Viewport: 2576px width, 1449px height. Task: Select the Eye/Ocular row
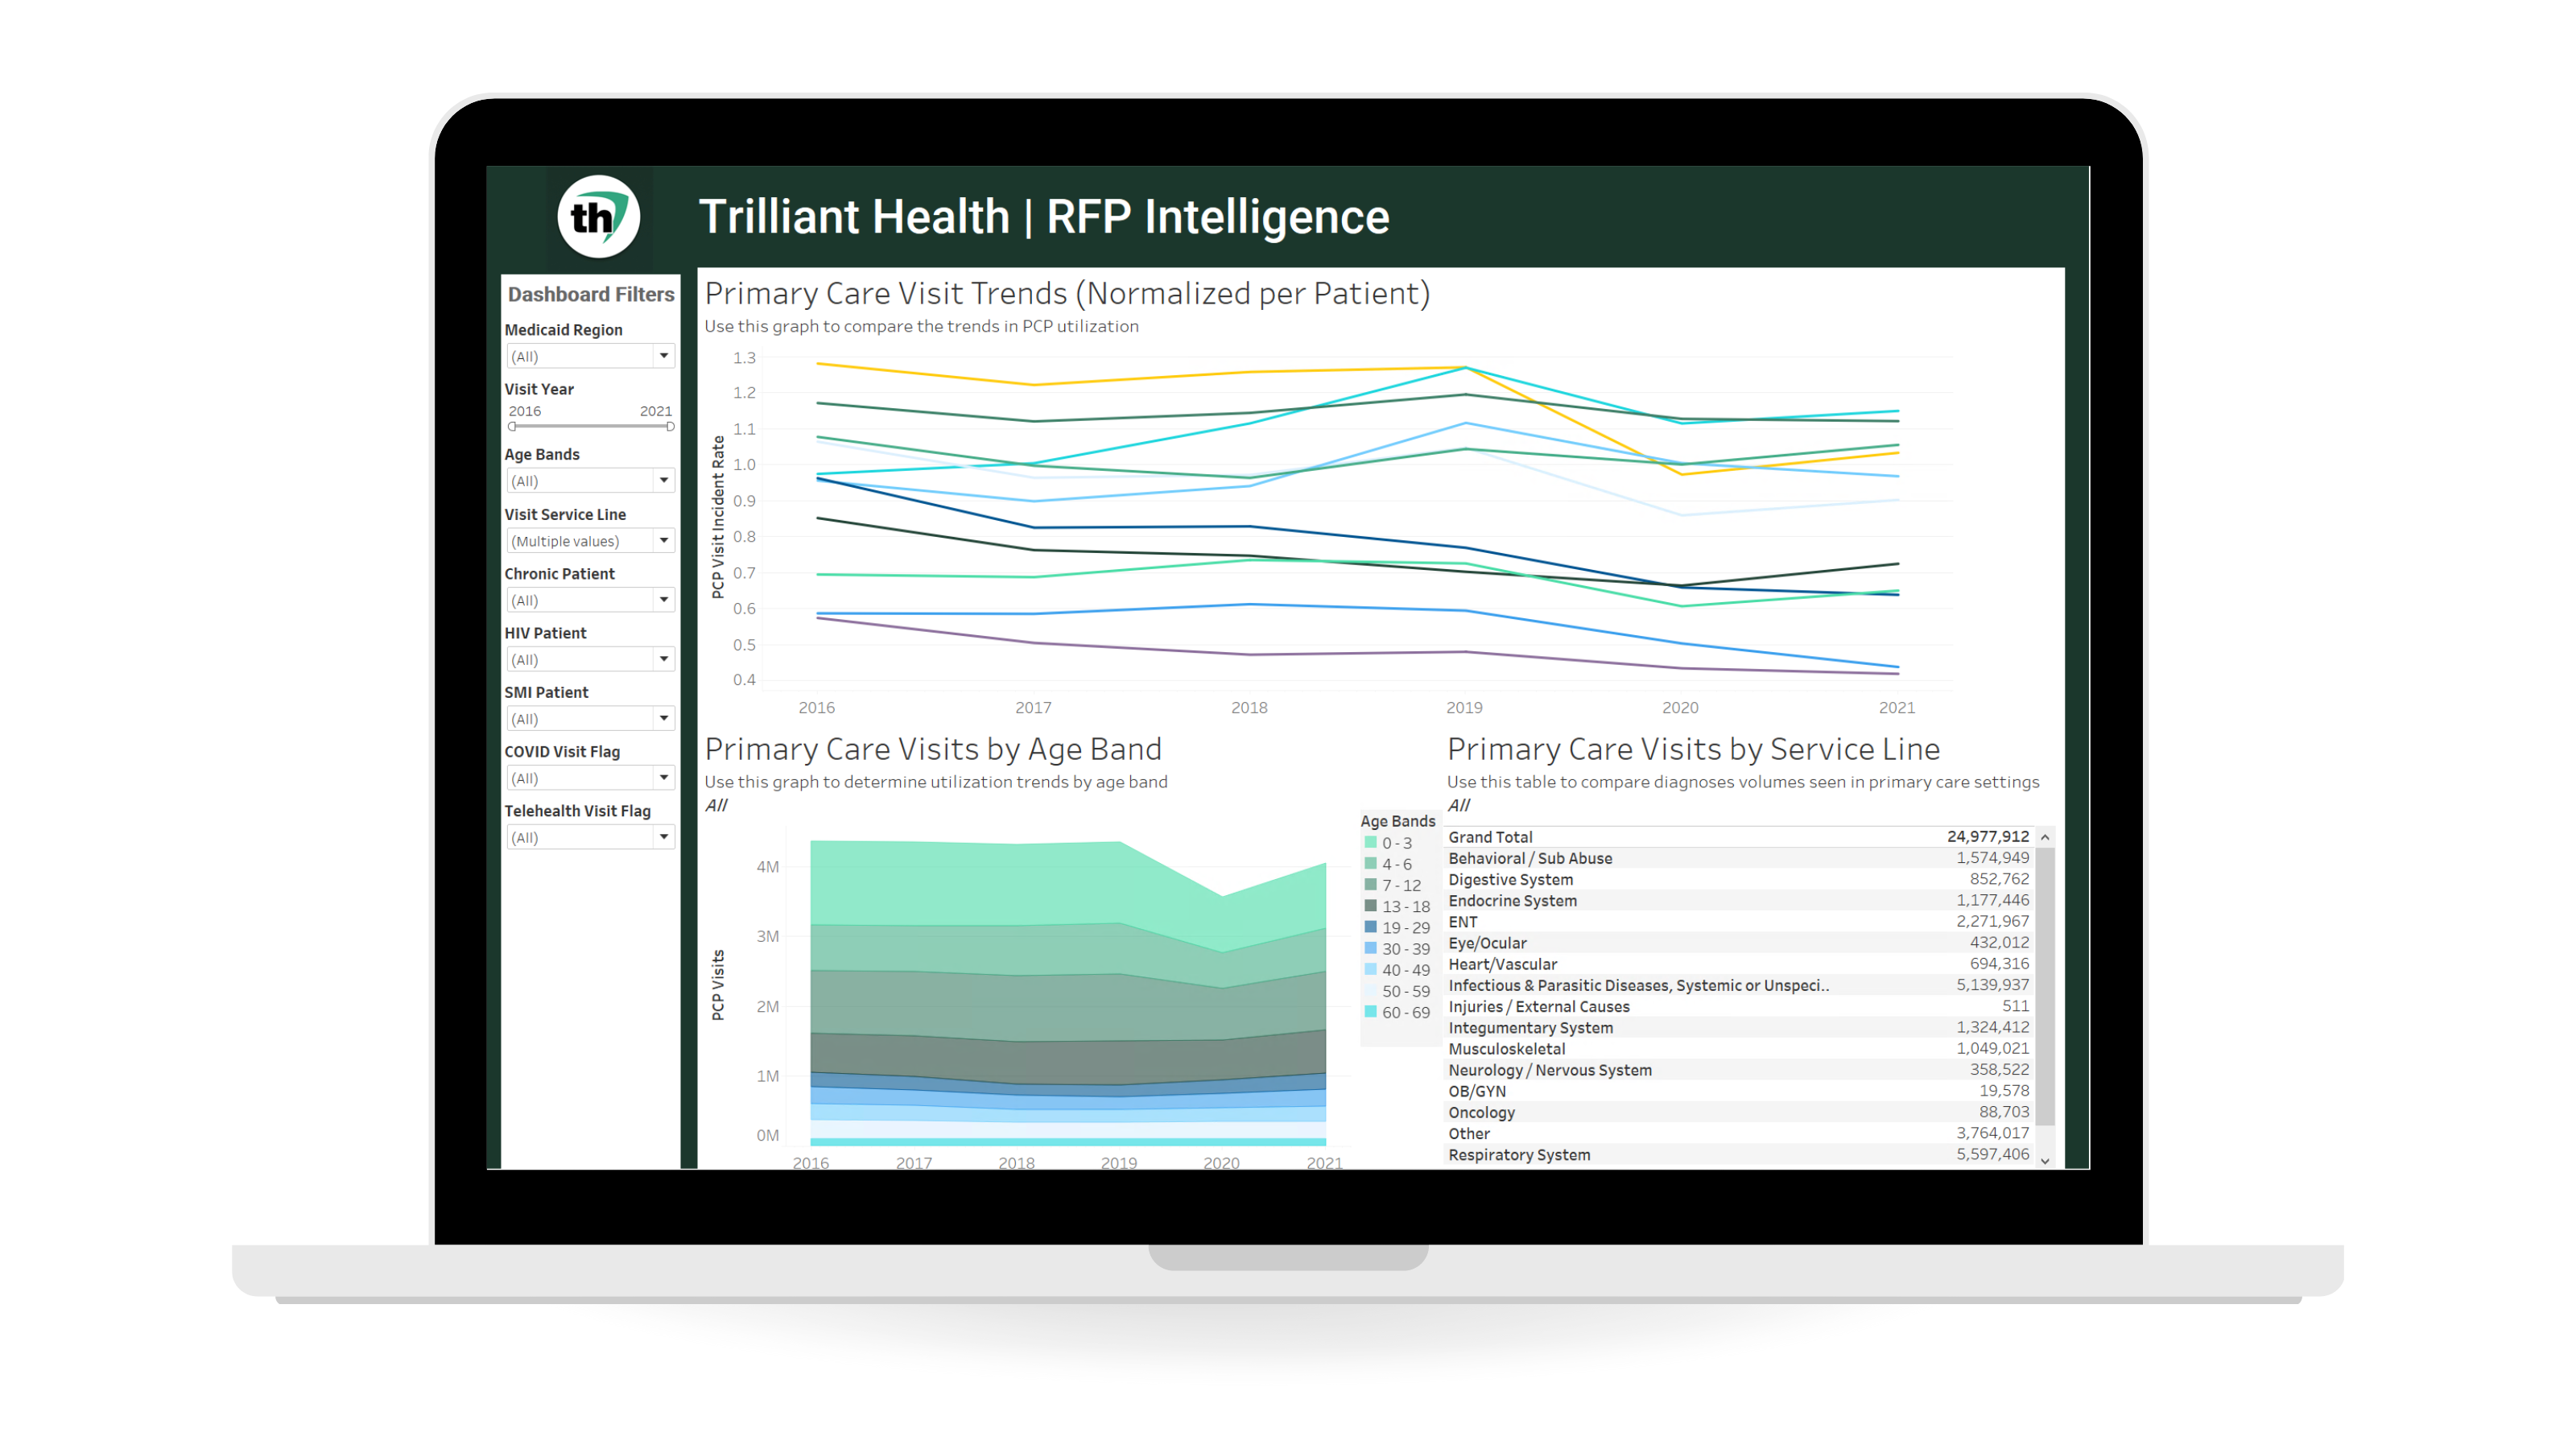tap(1740, 943)
